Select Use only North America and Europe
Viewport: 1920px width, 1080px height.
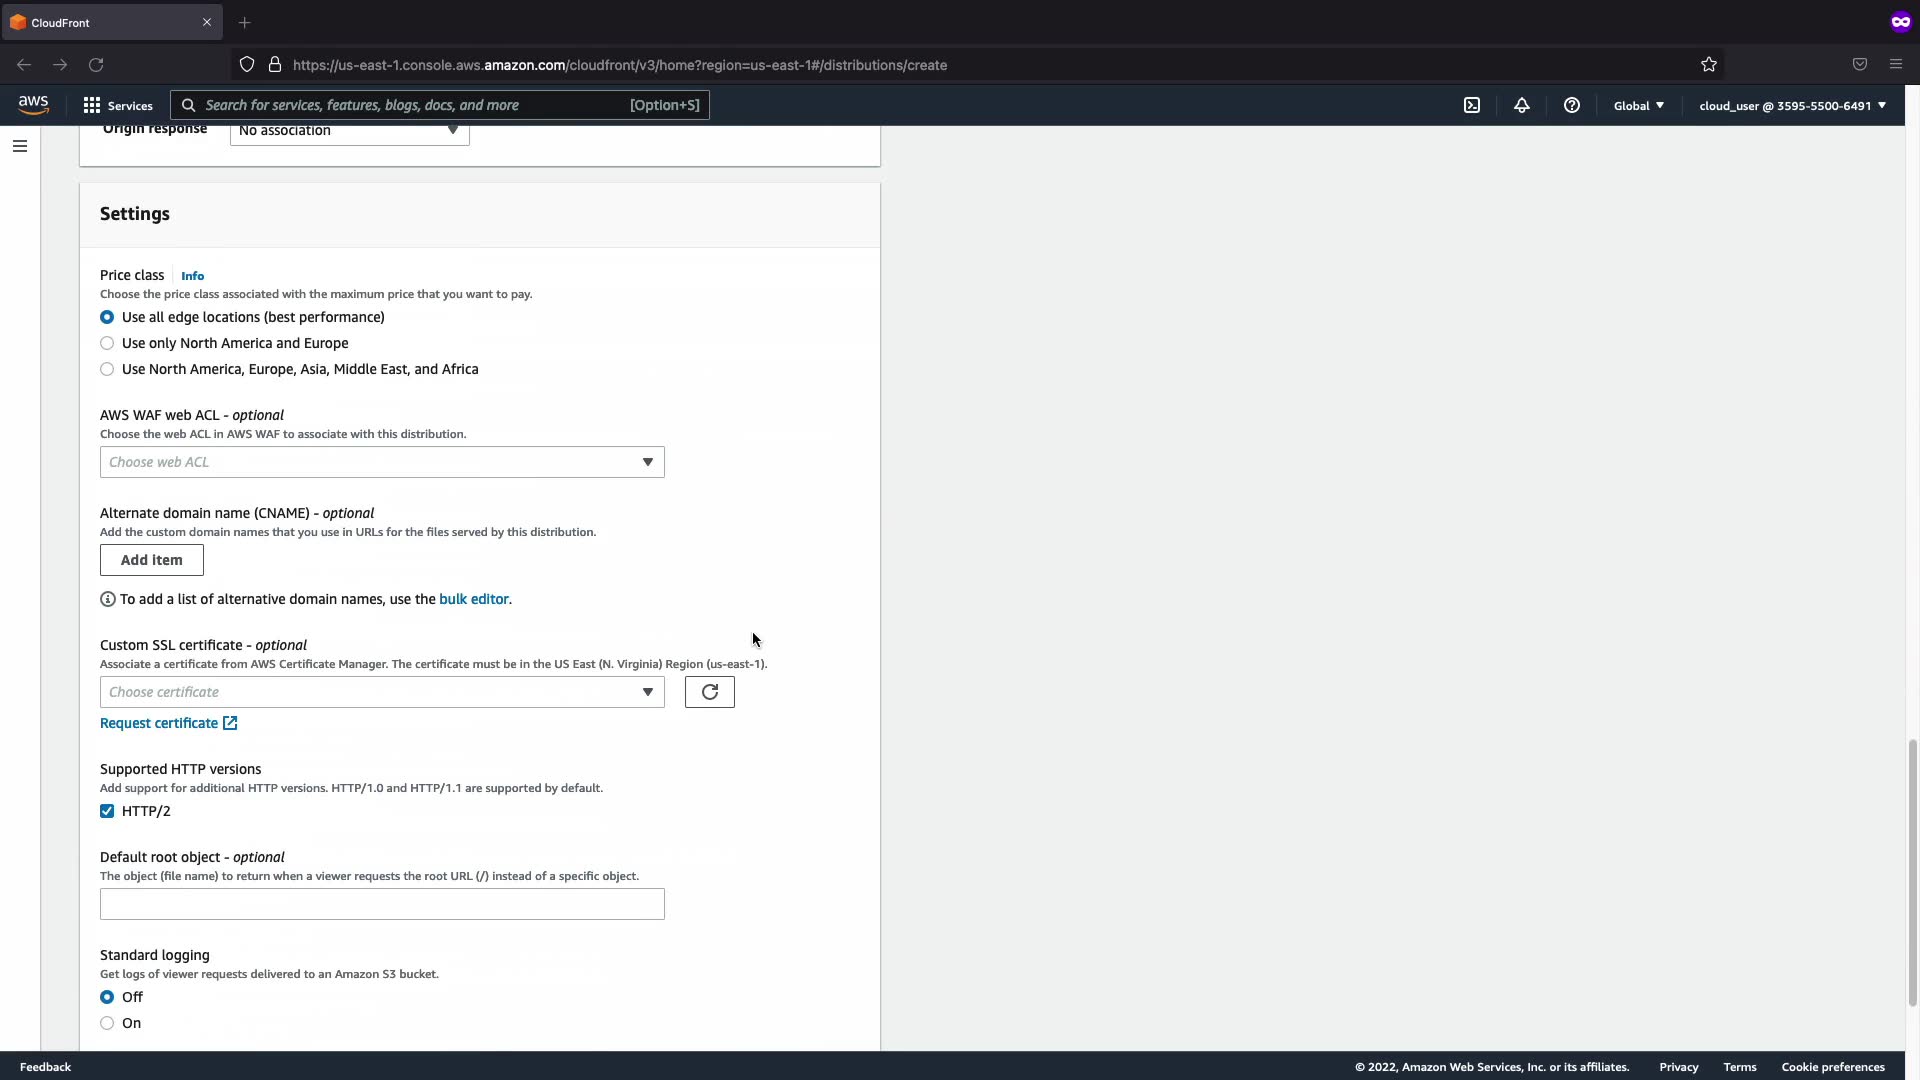(107, 343)
